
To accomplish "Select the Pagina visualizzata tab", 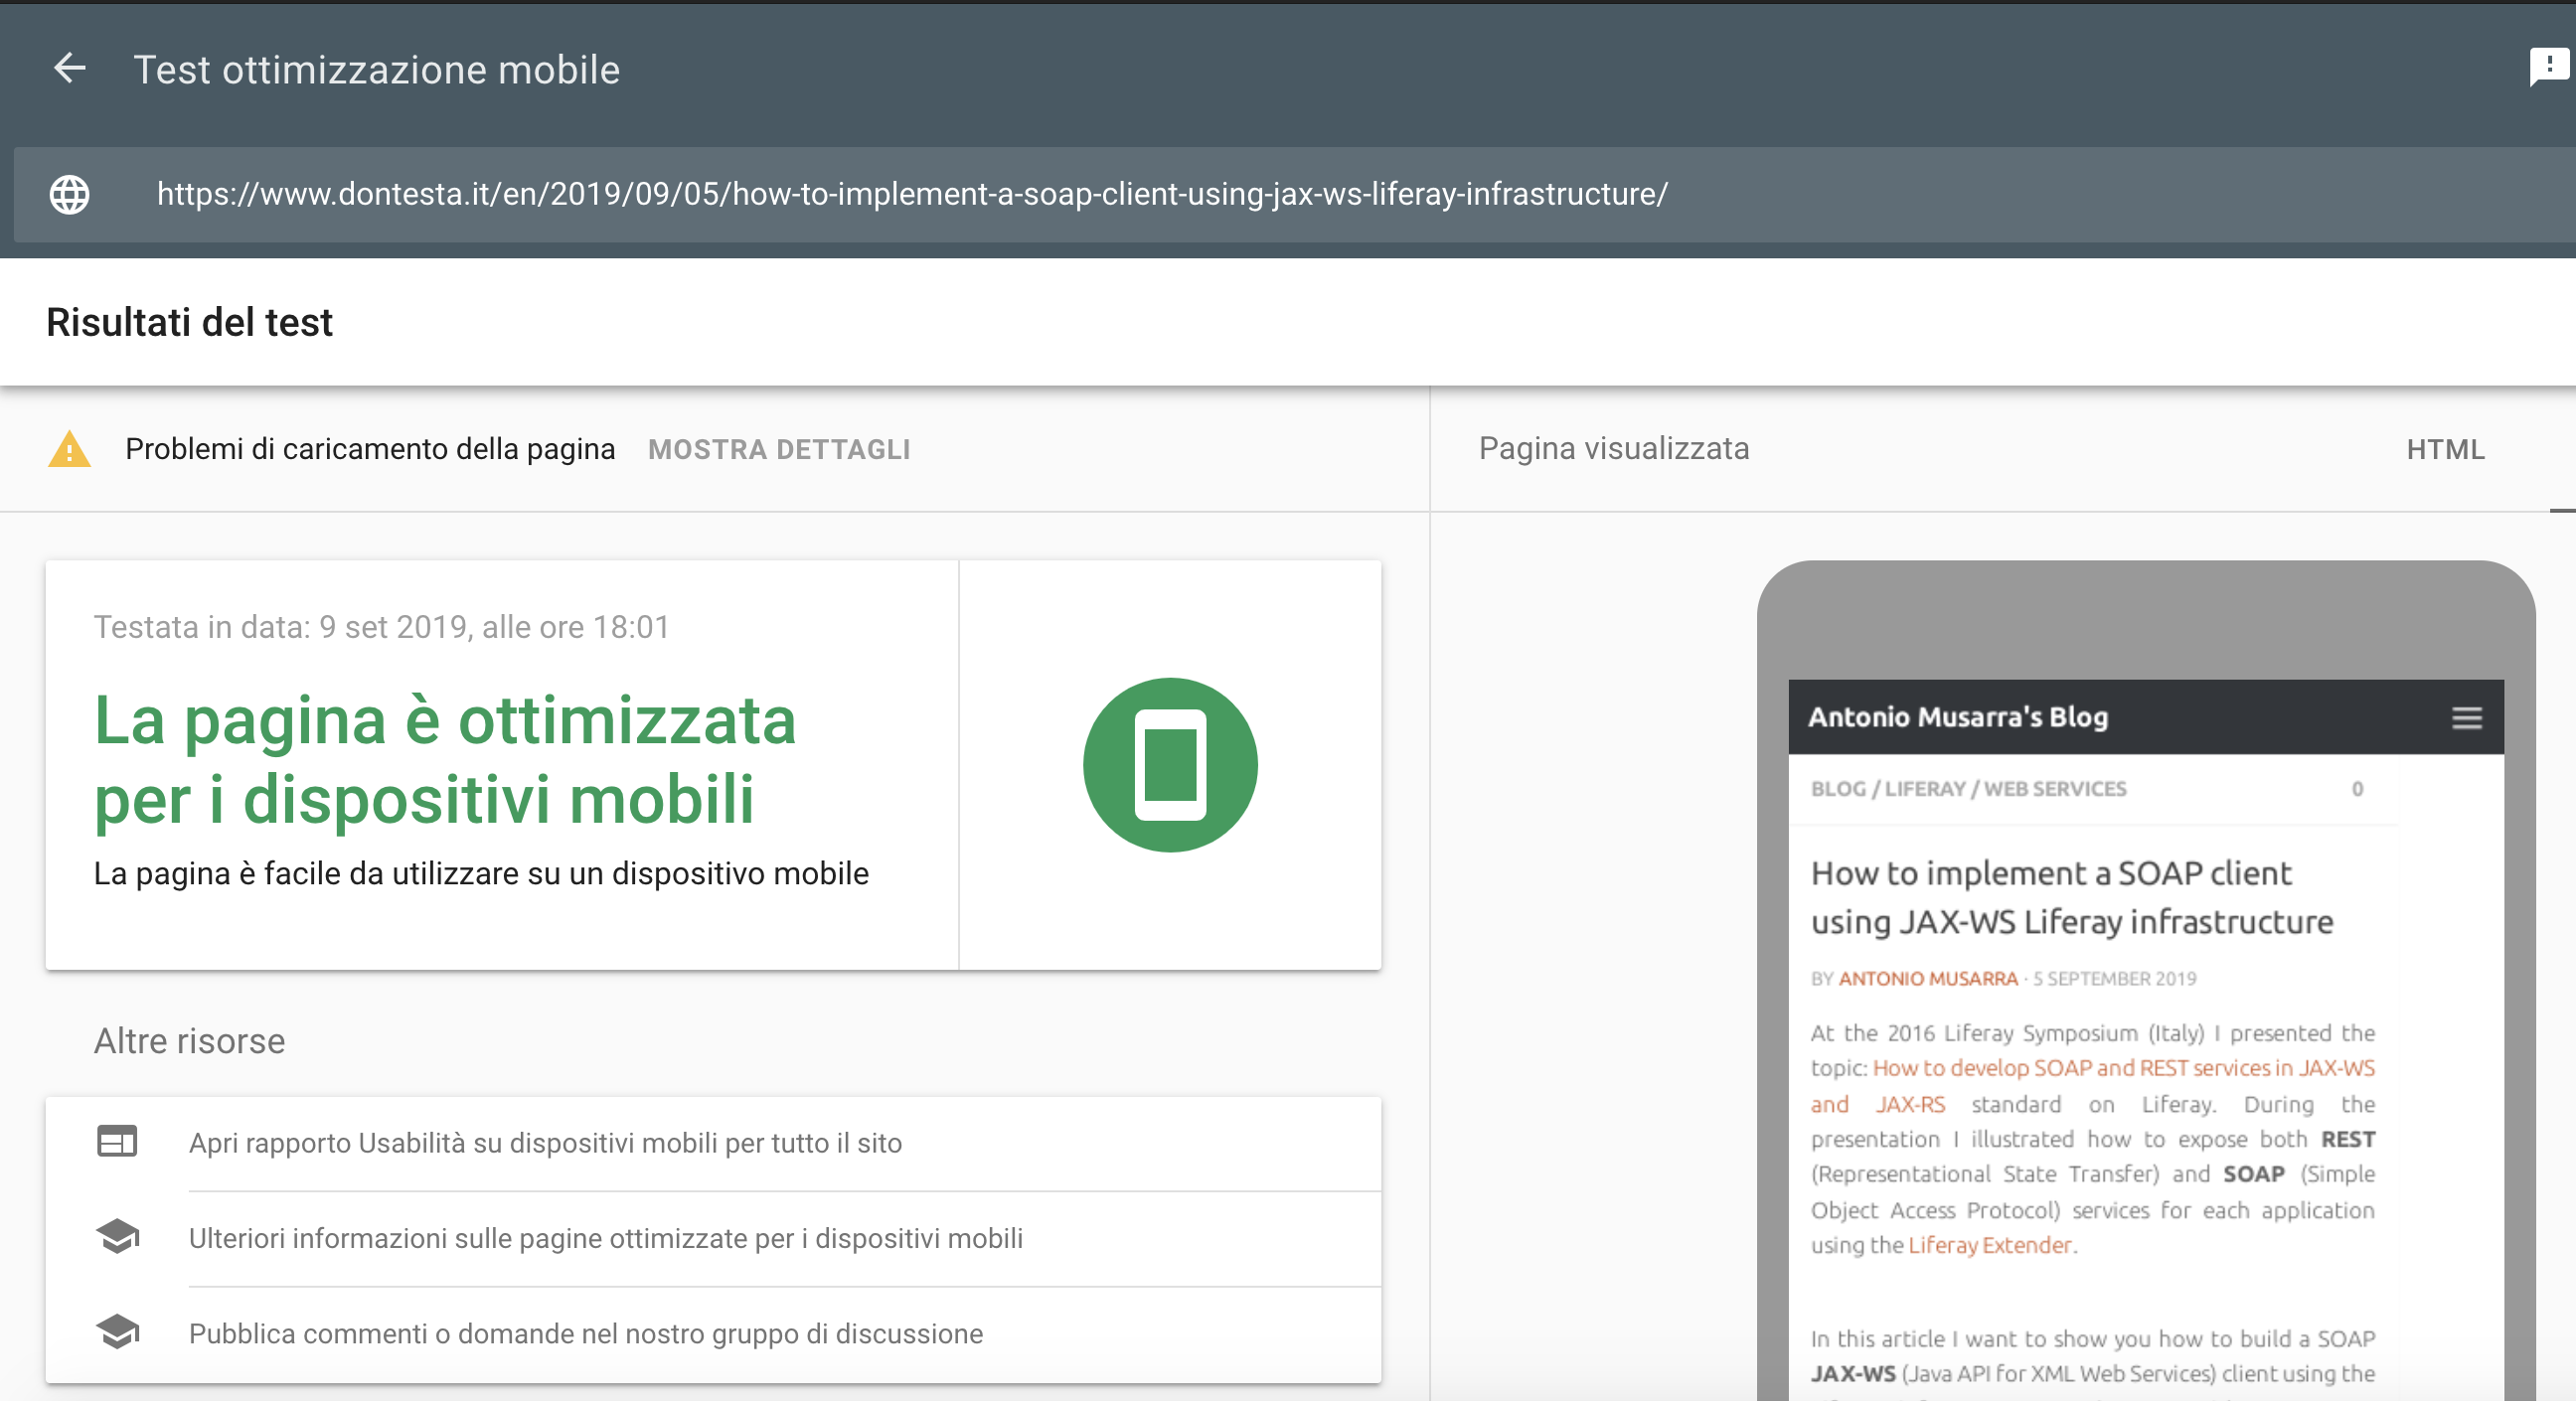I will [x=1613, y=449].
